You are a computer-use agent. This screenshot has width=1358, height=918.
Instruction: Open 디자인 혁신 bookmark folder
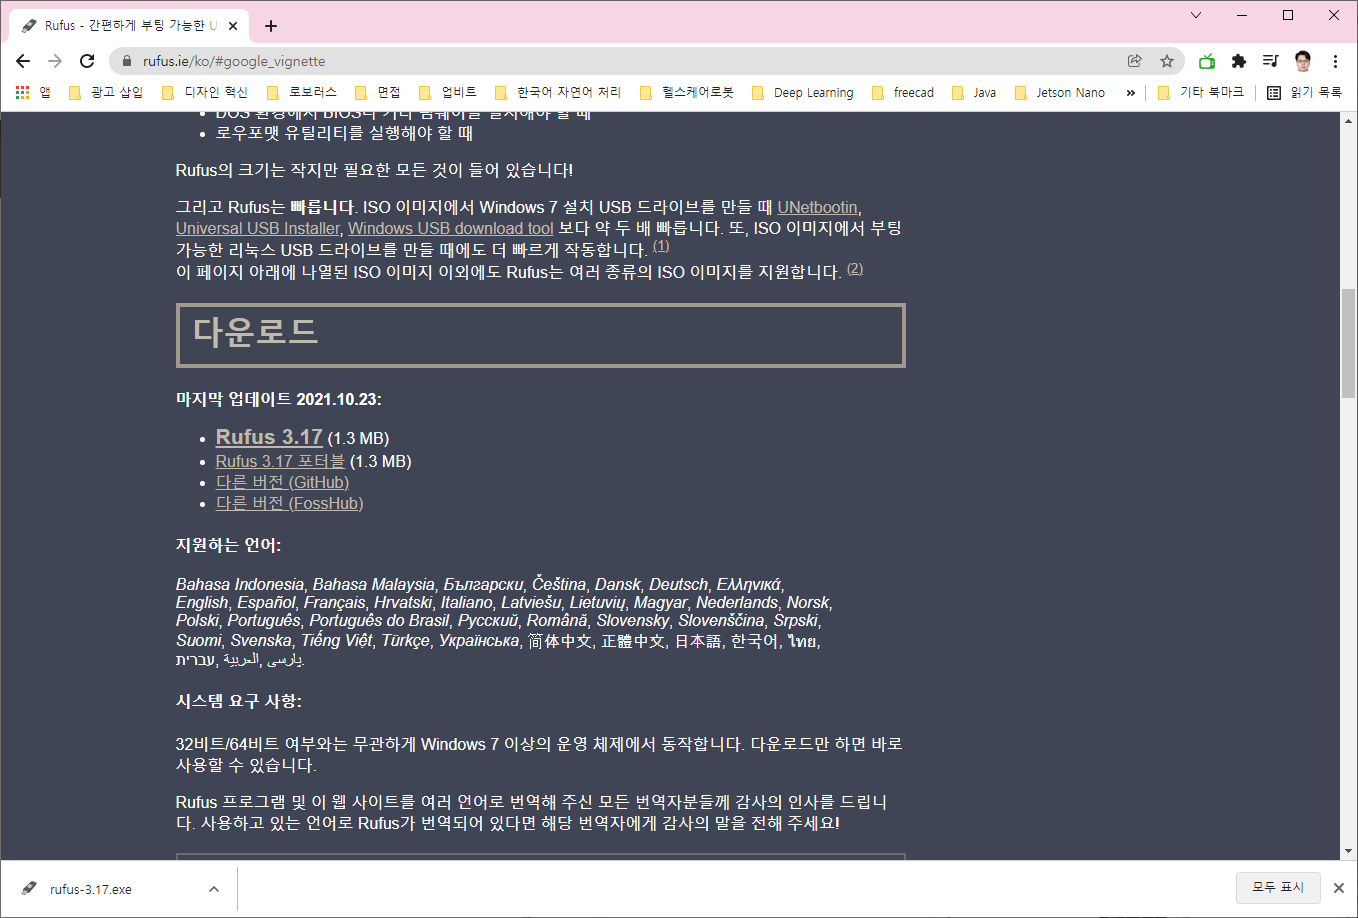[x=204, y=92]
